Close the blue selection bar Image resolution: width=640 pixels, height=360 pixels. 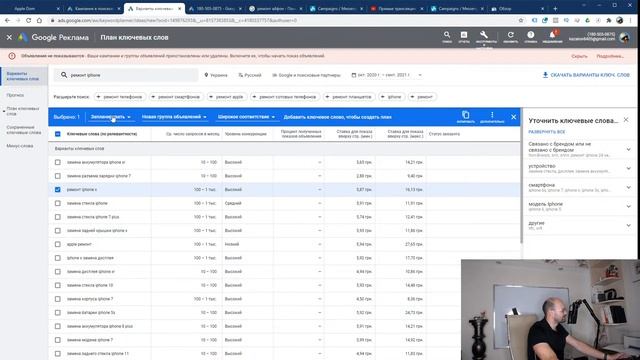513,117
